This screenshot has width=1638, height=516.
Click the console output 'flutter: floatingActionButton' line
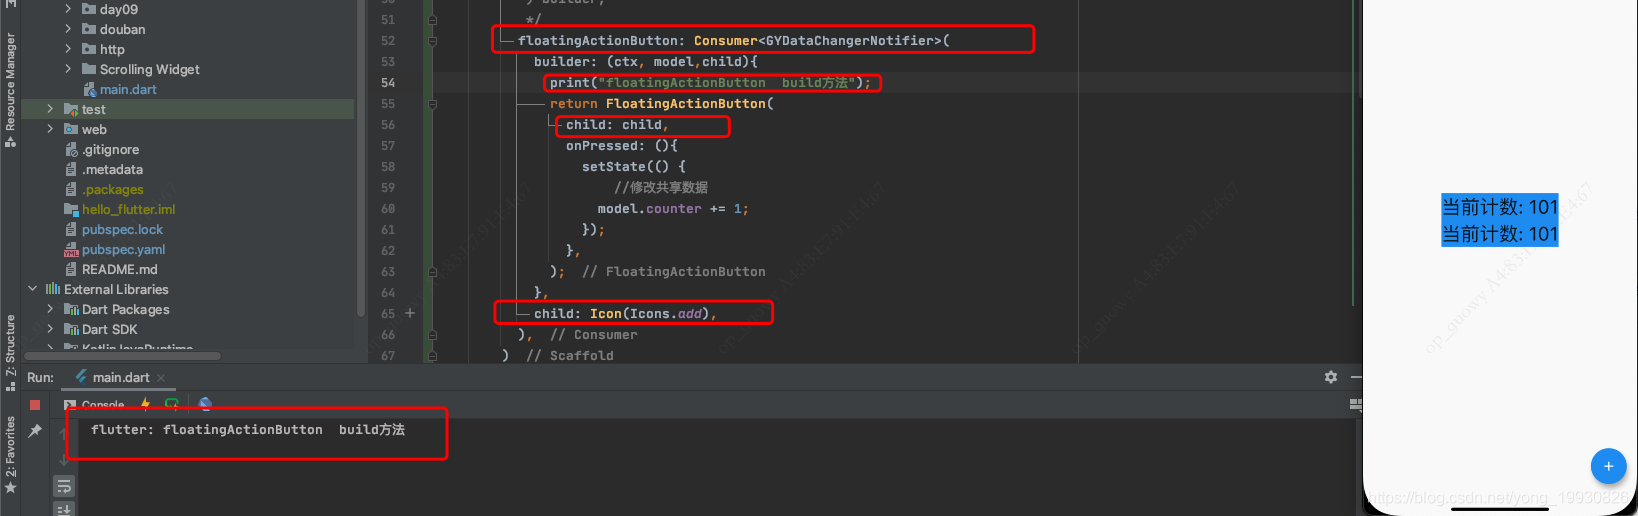coord(248,430)
